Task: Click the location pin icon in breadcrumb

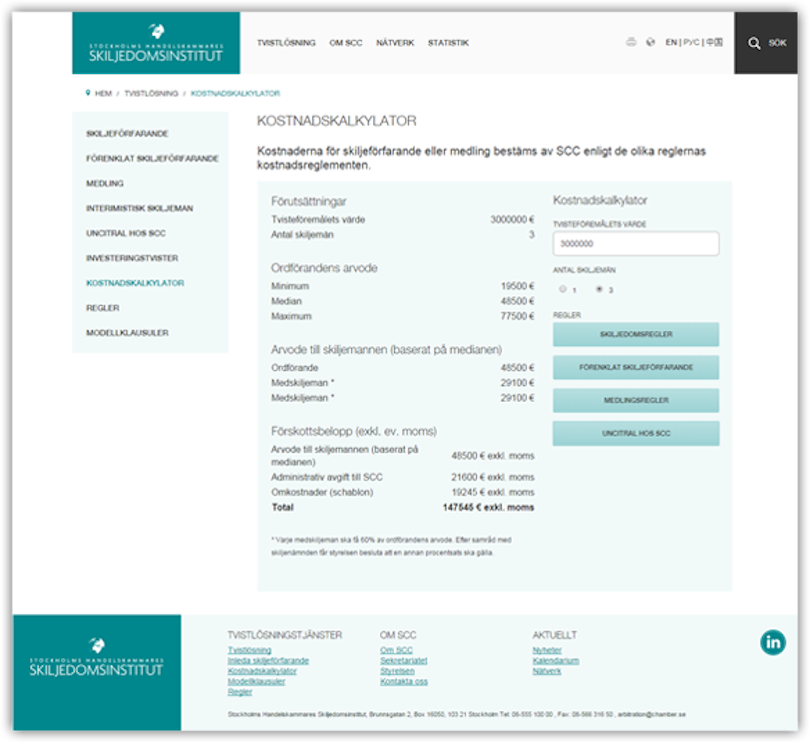Action: (x=87, y=92)
